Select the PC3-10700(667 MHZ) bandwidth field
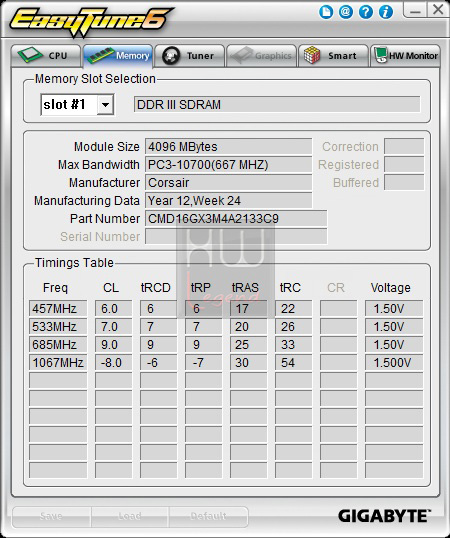450x538 pixels. pyautogui.click(x=228, y=165)
